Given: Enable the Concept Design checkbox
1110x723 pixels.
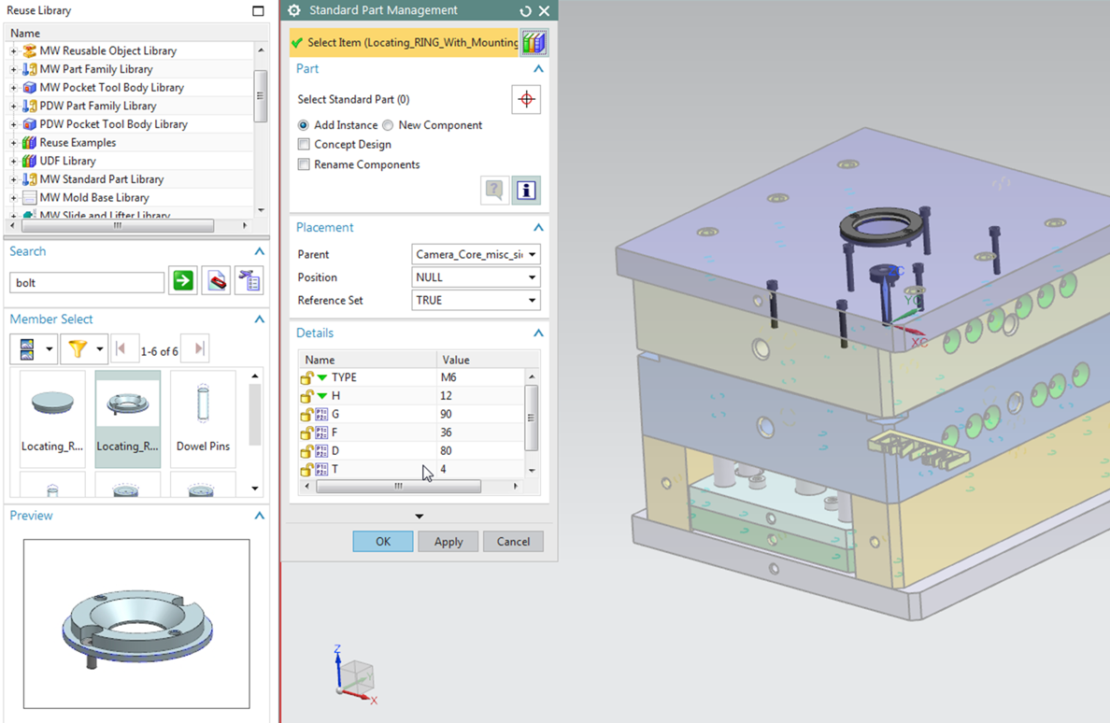Looking at the screenshot, I should [x=306, y=144].
